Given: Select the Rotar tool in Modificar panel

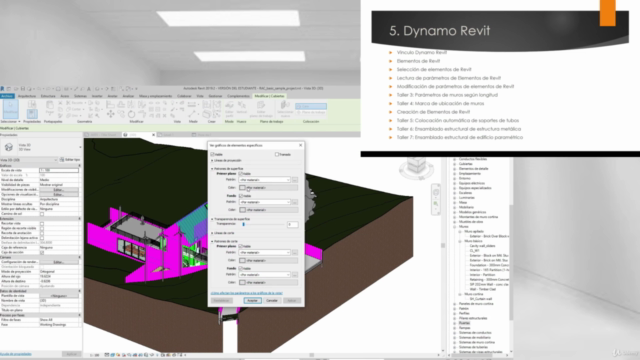Looking at the screenshot, I should 131,114.
